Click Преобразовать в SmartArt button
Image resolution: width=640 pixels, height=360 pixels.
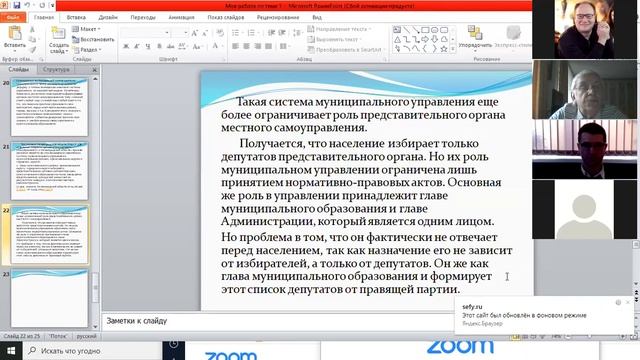[x=345, y=49]
